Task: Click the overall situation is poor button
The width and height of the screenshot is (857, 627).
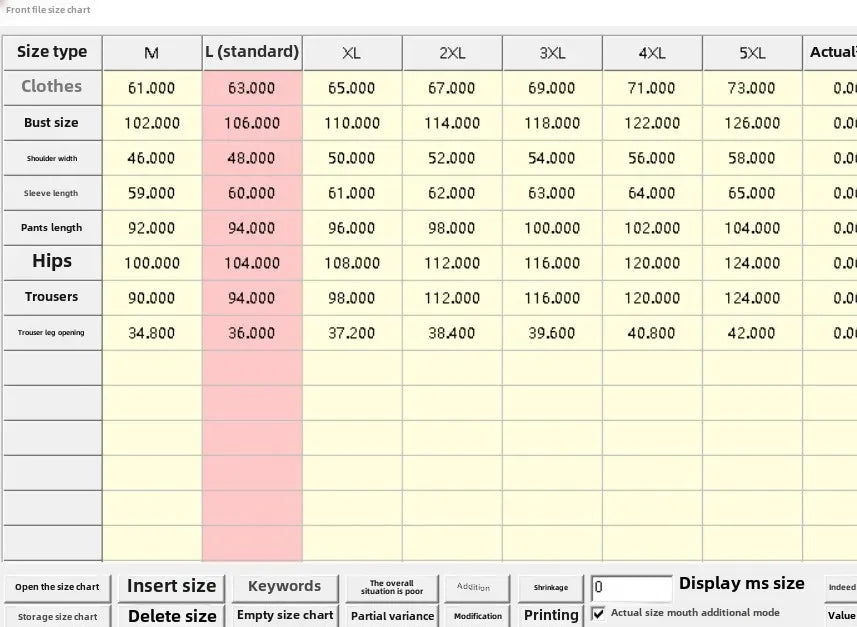Action: [x=392, y=587]
